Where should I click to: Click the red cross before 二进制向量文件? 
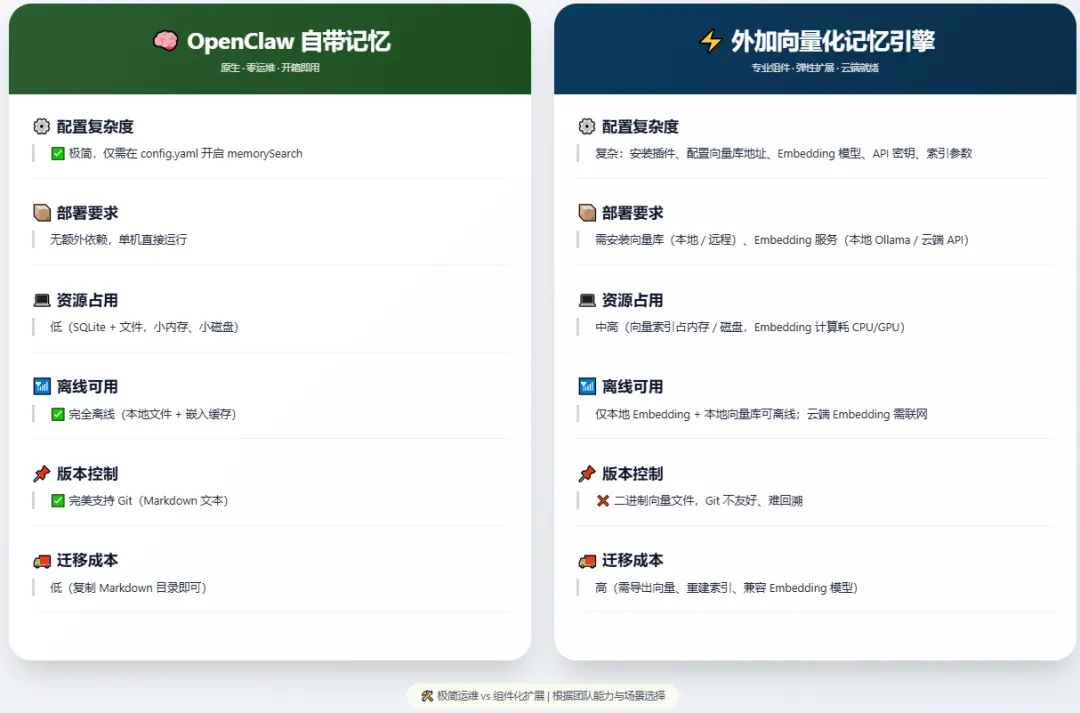tap(603, 501)
